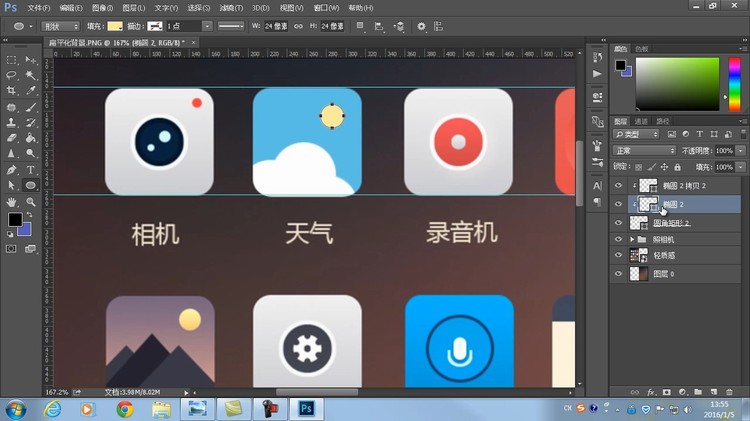Open the stroke width dropdown arrow
The width and height of the screenshot is (750, 421).
point(207,26)
